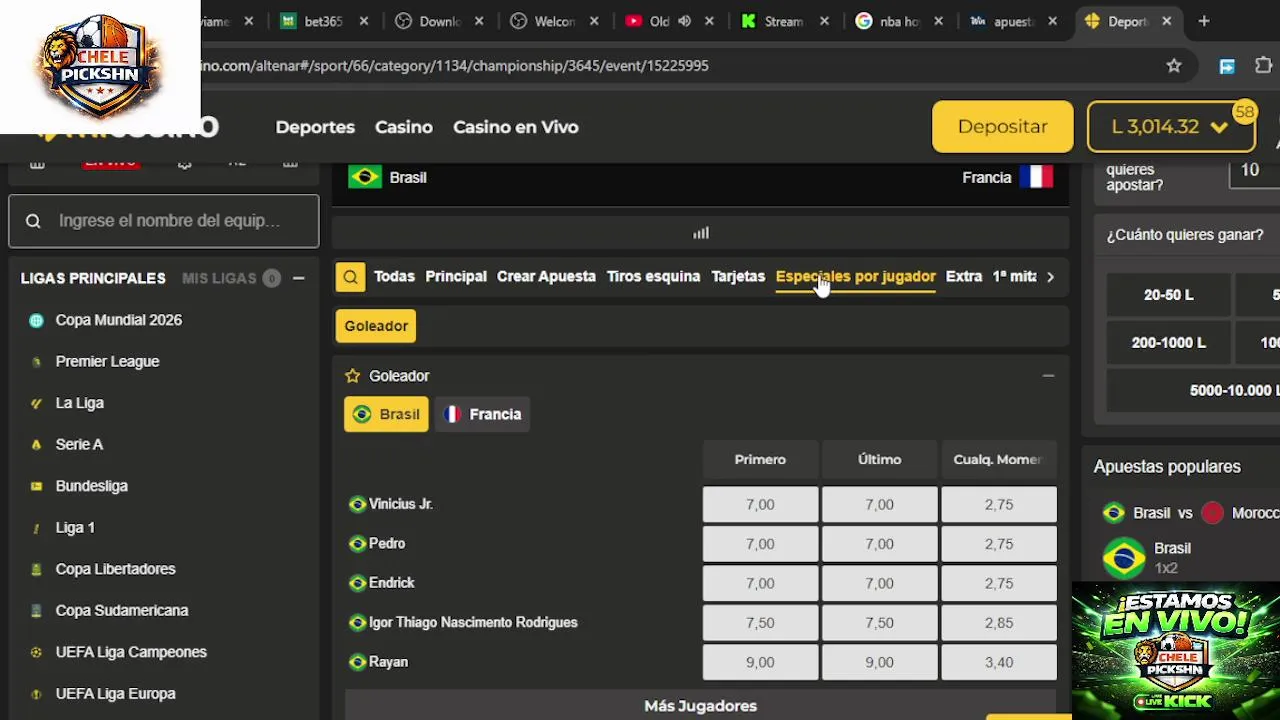Click the statistics bars icon under the match header

click(x=701, y=233)
